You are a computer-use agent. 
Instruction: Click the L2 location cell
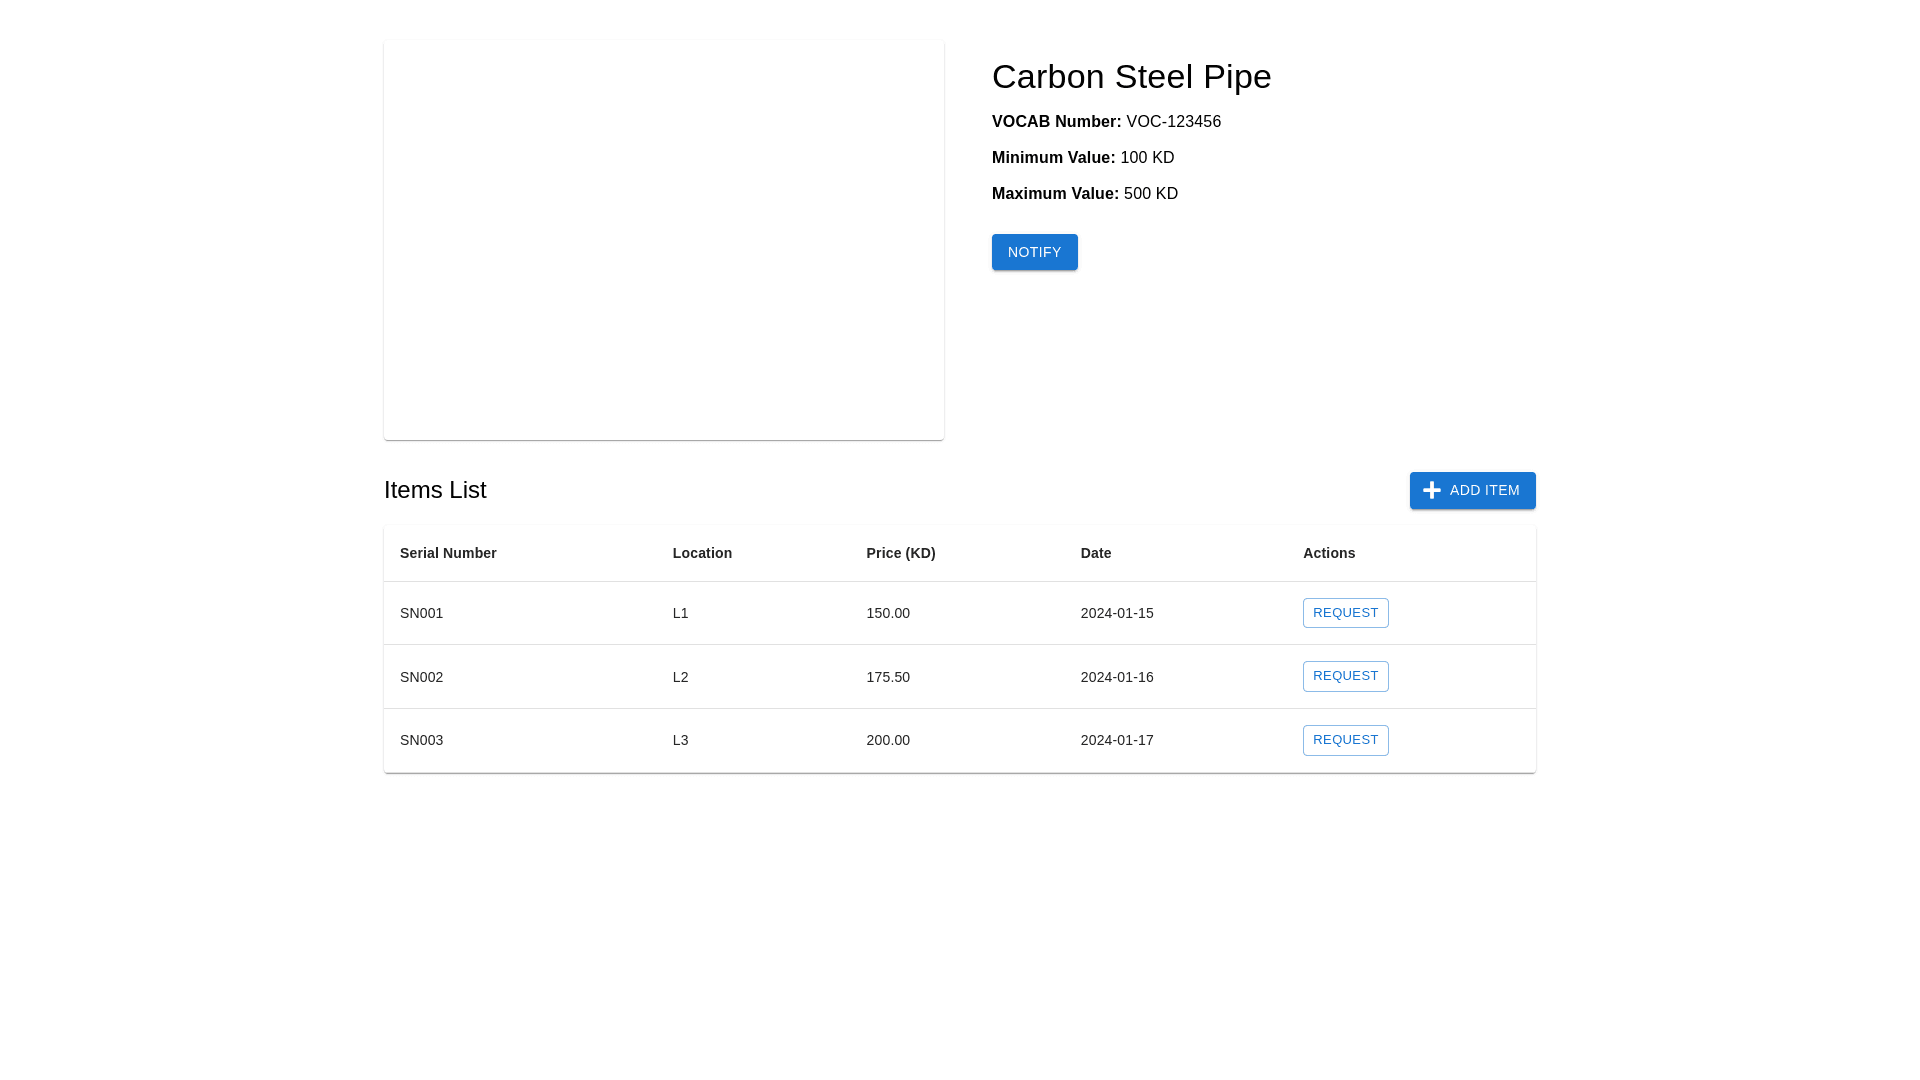coord(680,677)
